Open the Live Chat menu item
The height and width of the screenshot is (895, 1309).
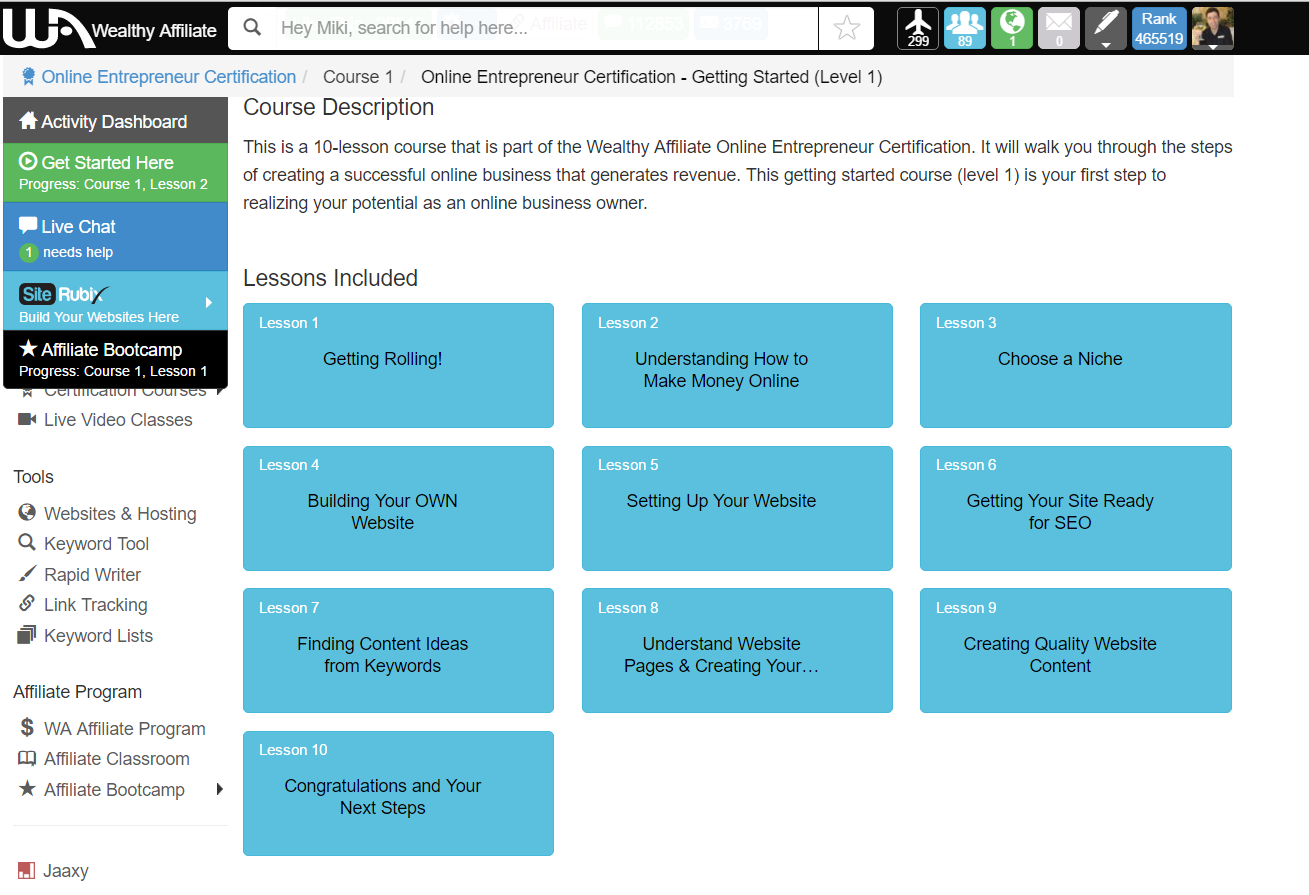coord(115,237)
